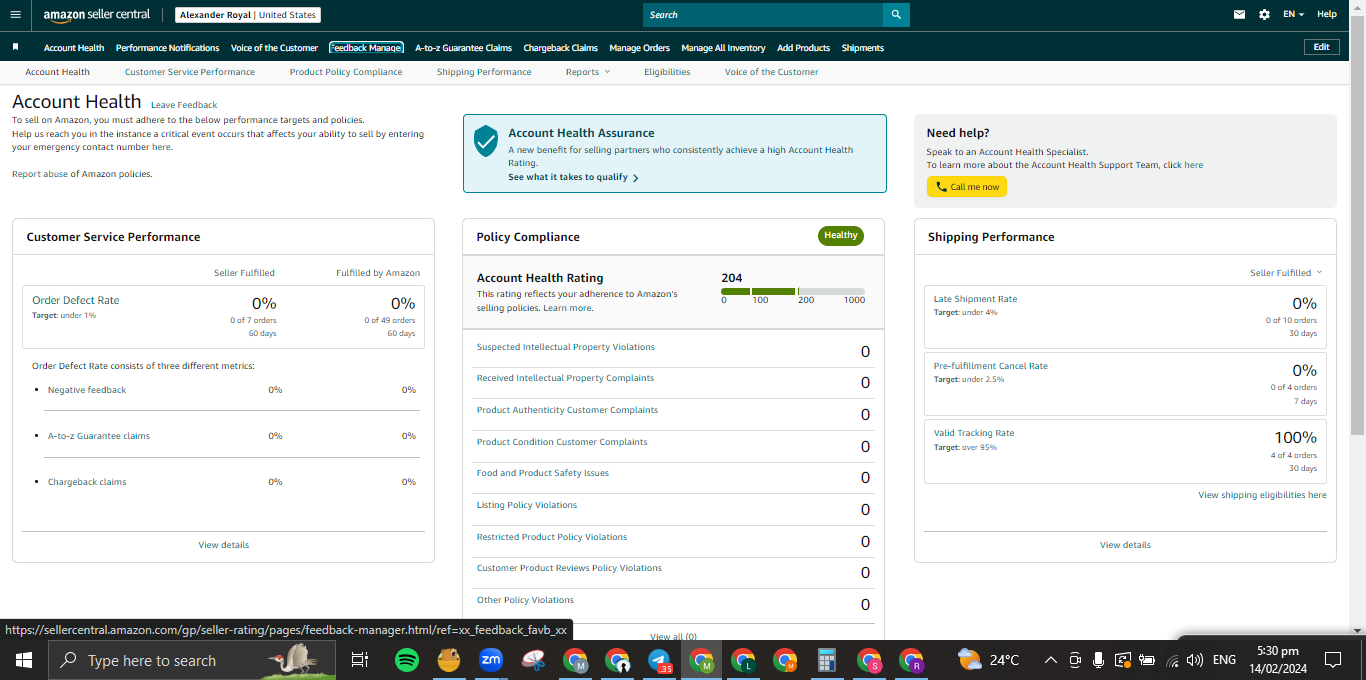Open Manage All Inventory in favorites bar
The height and width of the screenshot is (680, 1366).
723,48
